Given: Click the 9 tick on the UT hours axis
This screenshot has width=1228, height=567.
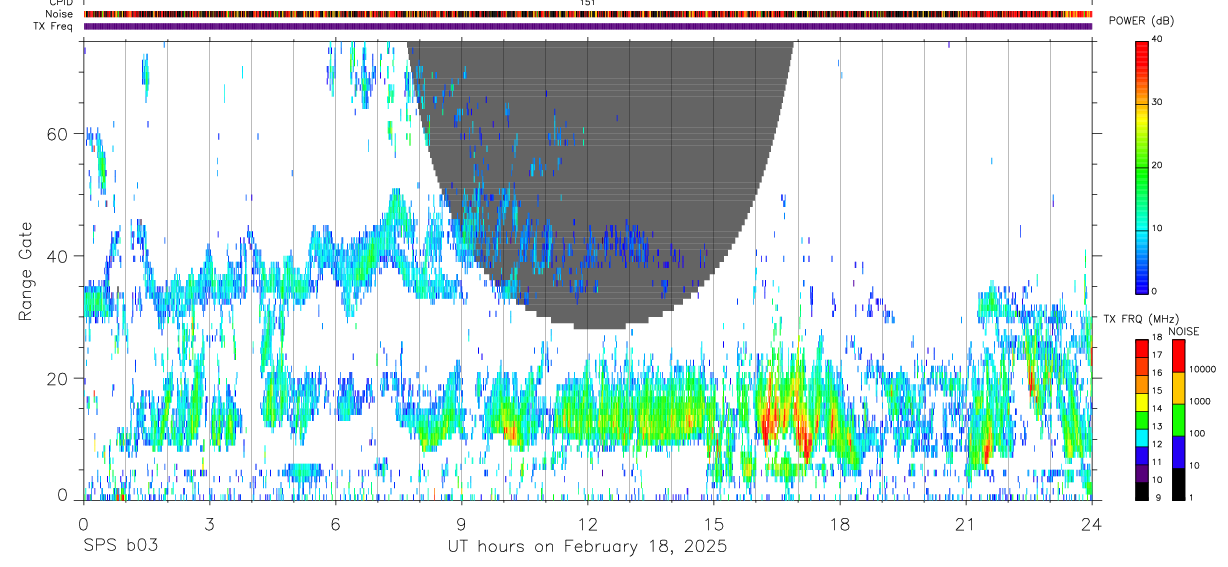Looking at the screenshot, I should coord(461,523).
